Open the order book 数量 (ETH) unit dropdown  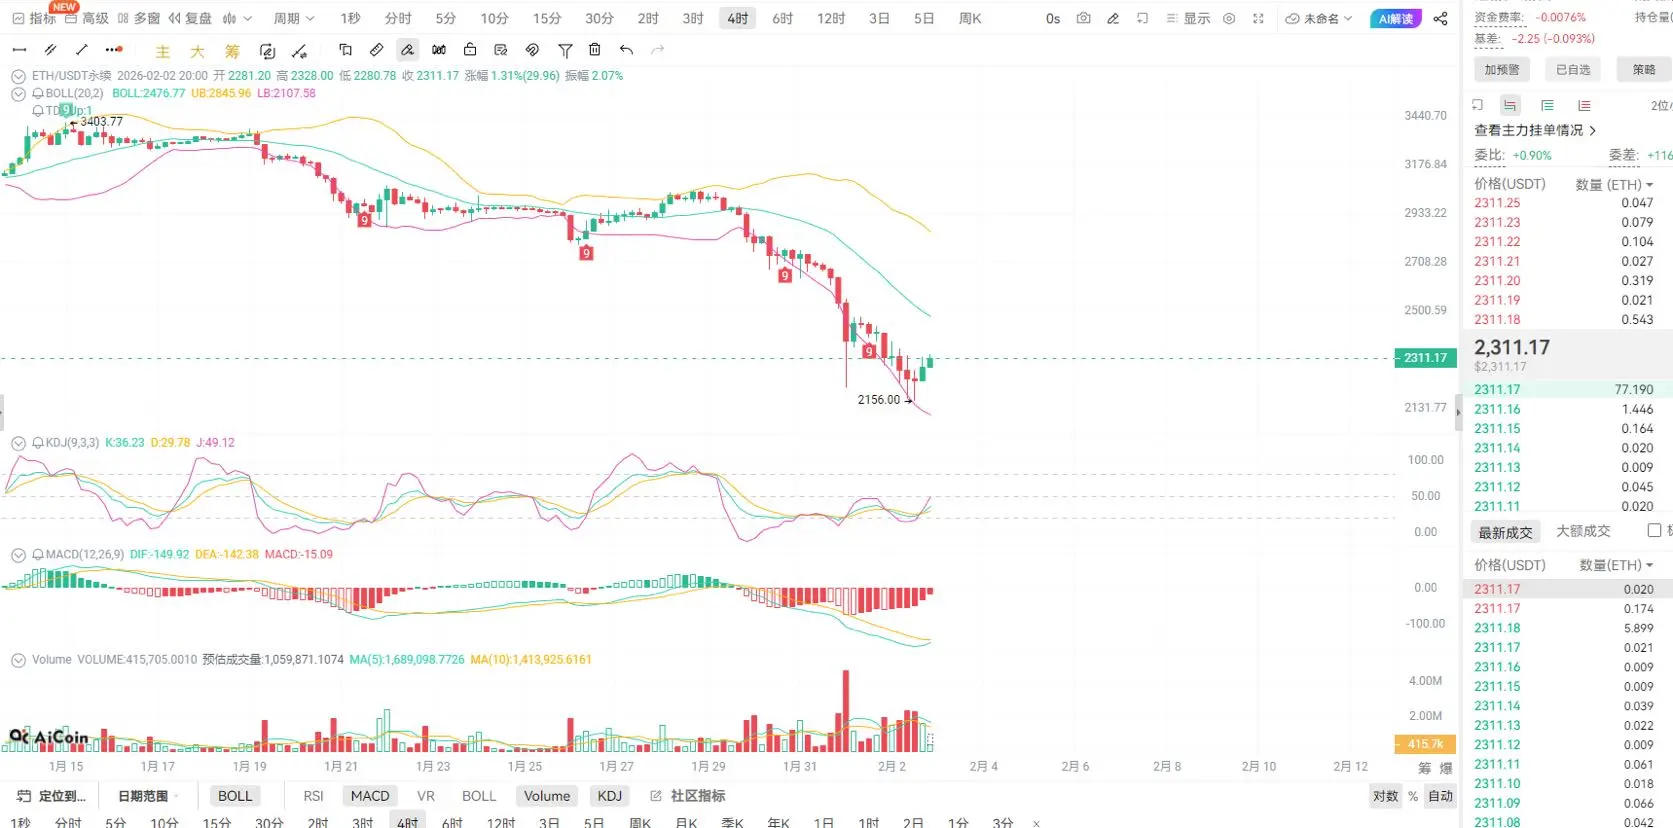coord(1615,184)
